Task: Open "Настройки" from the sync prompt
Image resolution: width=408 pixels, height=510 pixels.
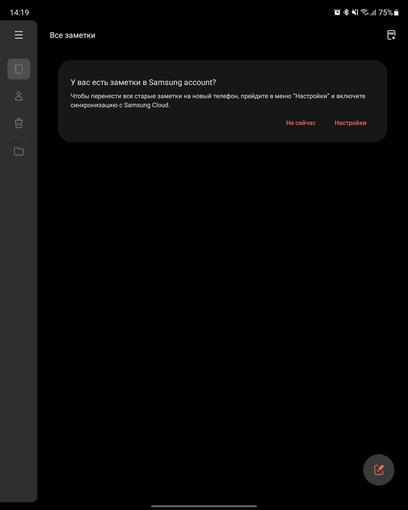Action: click(350, 123)
